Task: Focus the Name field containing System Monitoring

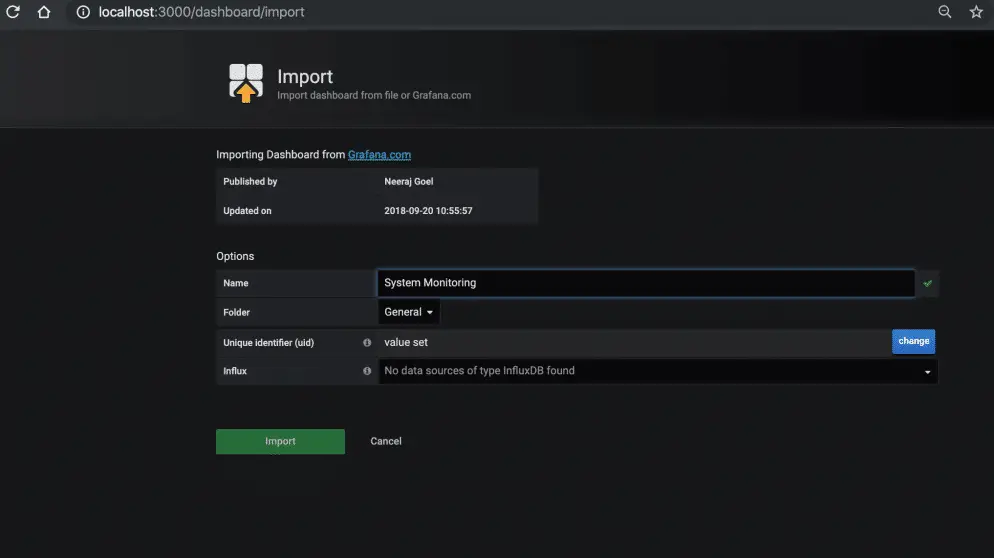Action: pos(645,283)
